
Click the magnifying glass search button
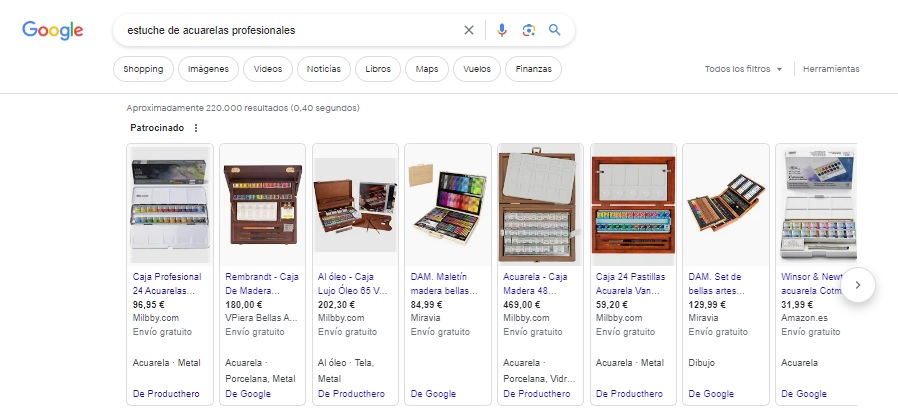pyautogui.click(x=555, y=30)
